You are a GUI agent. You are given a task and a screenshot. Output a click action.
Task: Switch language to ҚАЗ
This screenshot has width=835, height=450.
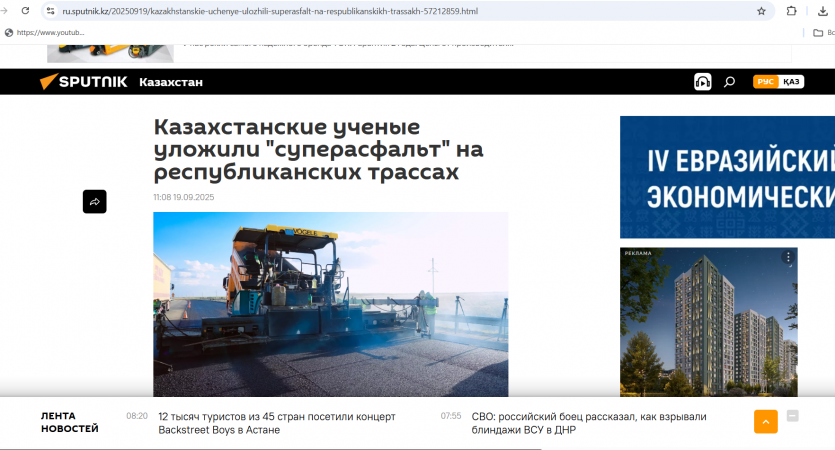click(791, 81)
